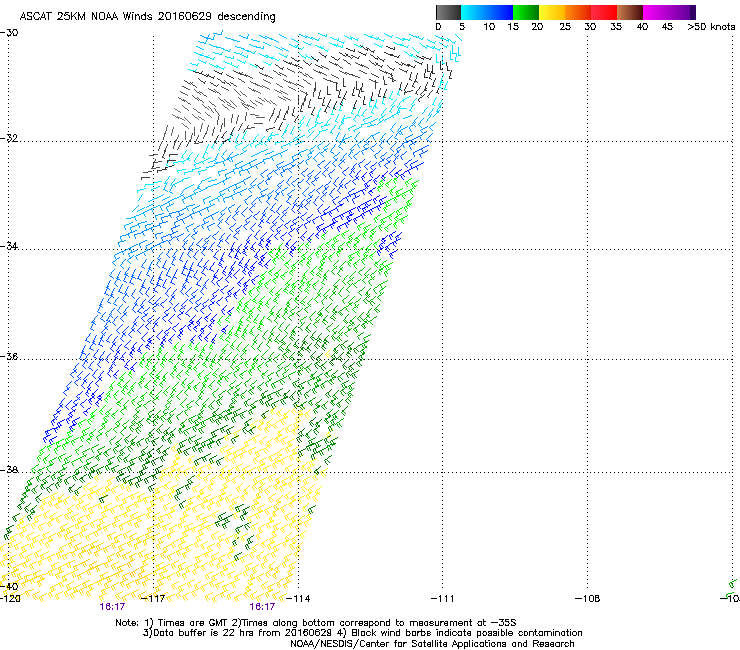Click the cyan-blue 5-15 knots color band

(487, 12)
